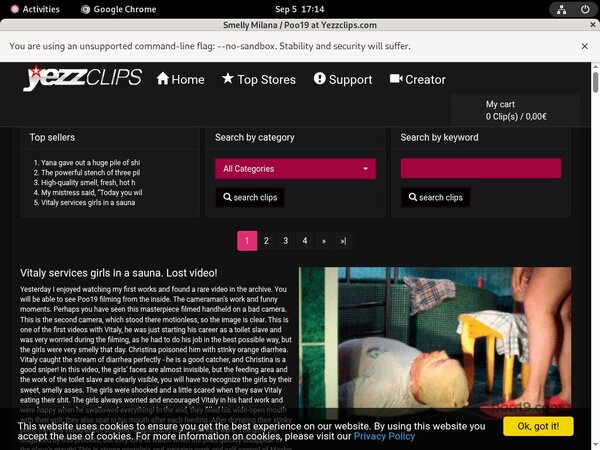Accept cookies with Ok, got it!

[538, 426]
